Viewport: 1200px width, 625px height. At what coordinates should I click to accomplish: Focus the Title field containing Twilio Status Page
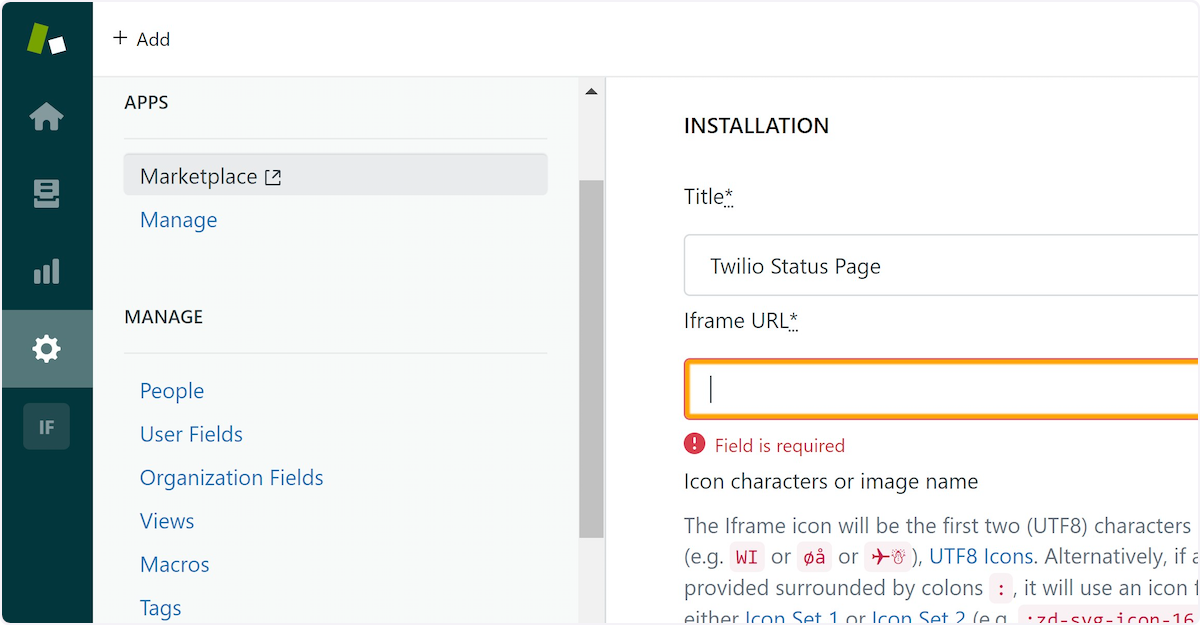(x=941, y=266)
